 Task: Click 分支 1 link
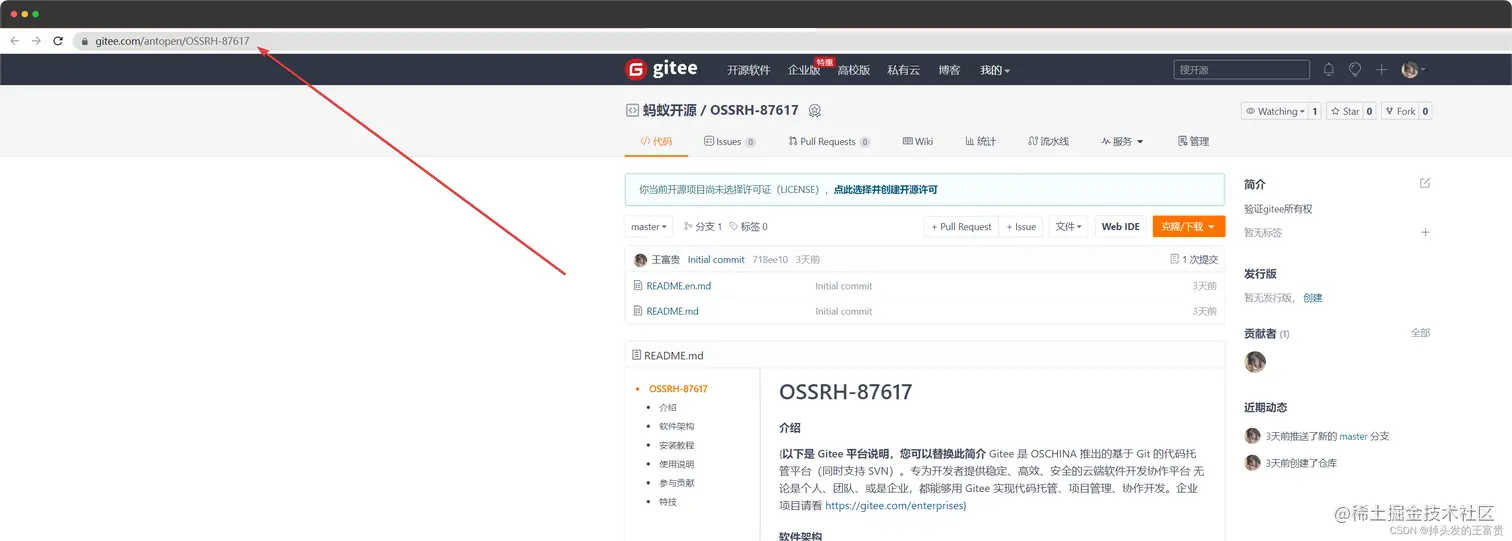[x=702, y=227]
